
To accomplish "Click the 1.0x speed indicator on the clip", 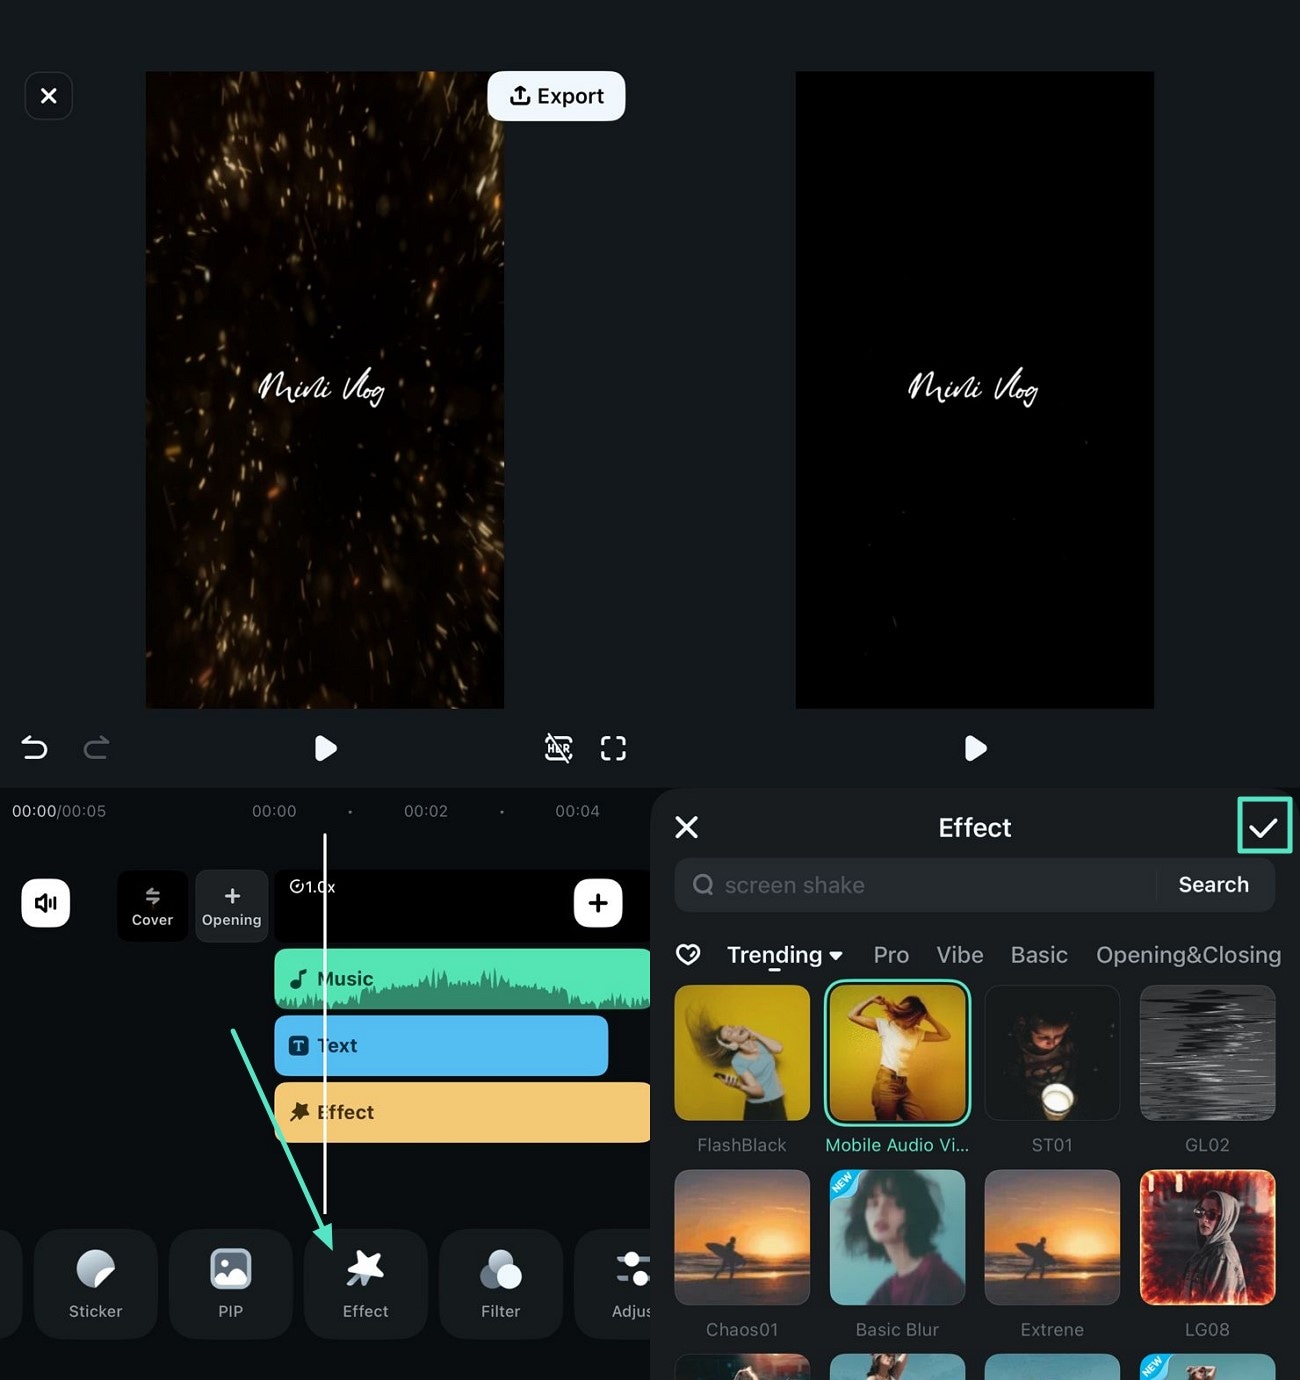I will (312, 886).
